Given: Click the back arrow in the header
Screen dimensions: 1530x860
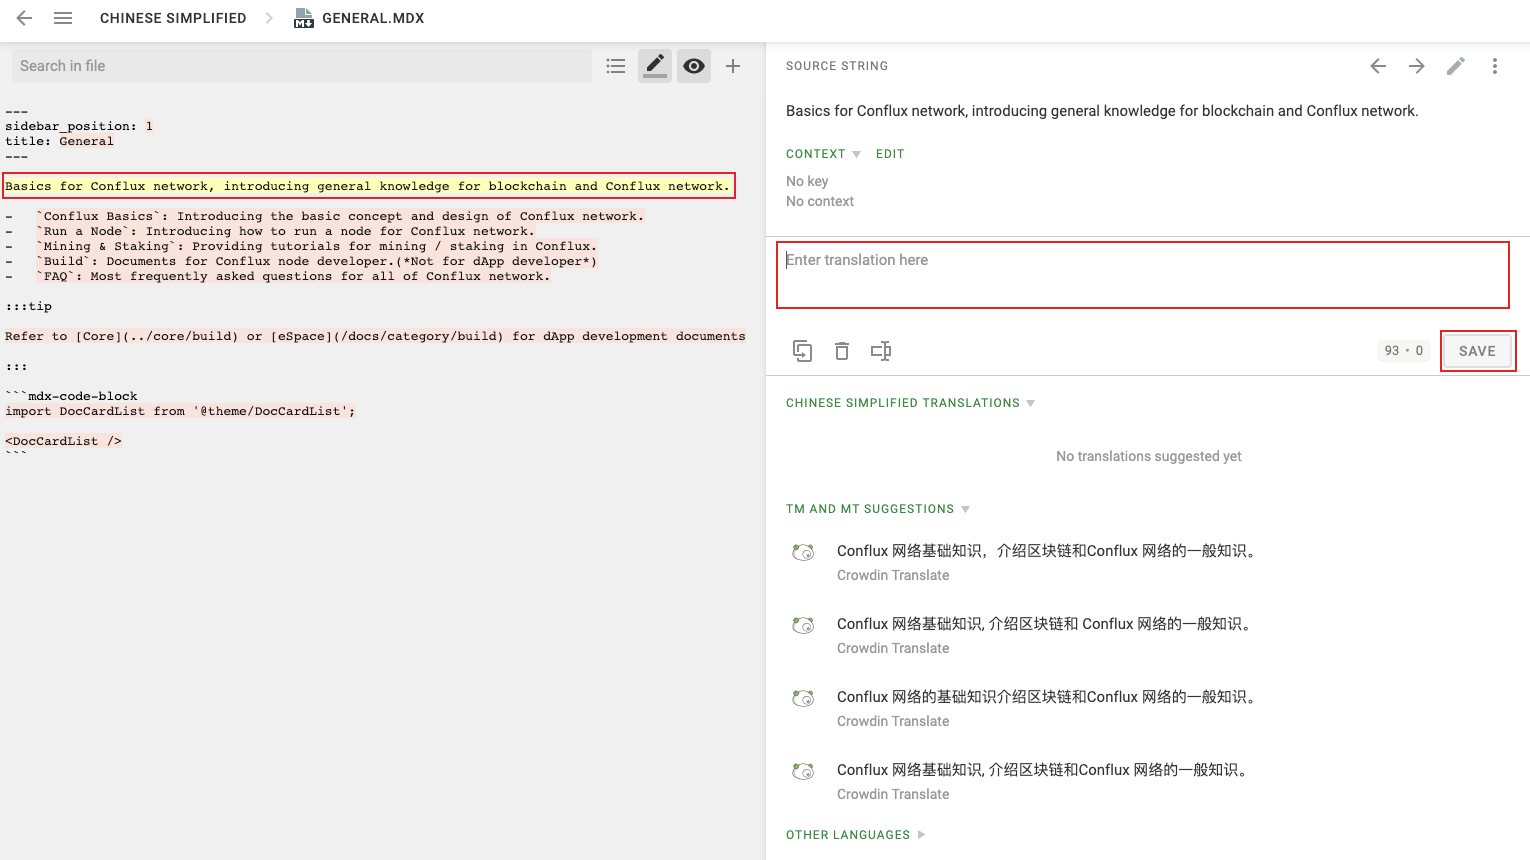Looking at the screenshot, I should [x=24, y=18].
